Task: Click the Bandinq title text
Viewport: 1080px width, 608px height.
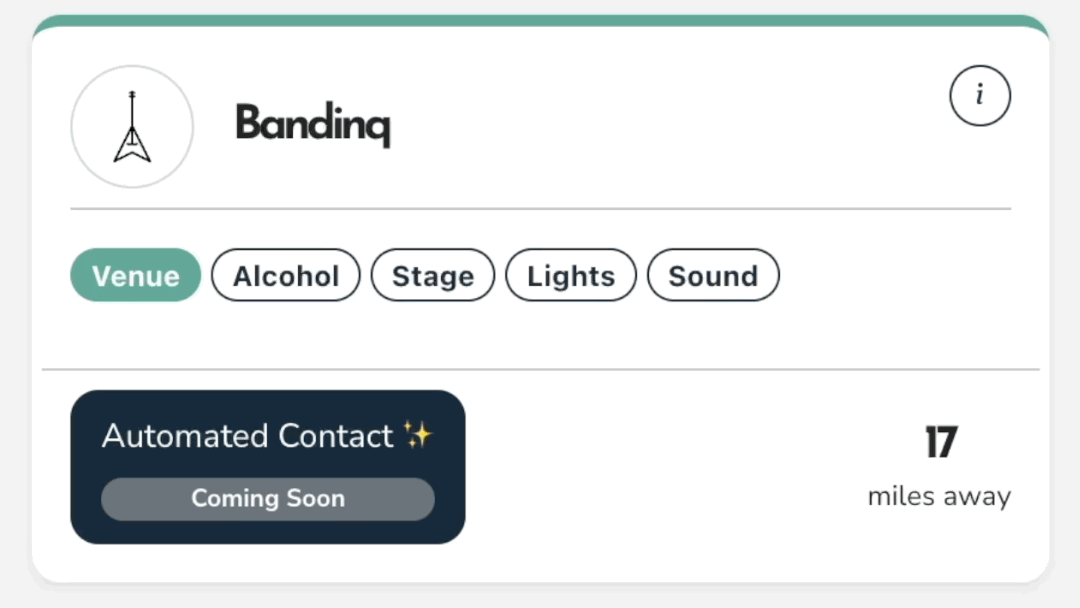Action: (x=312, y=124)
